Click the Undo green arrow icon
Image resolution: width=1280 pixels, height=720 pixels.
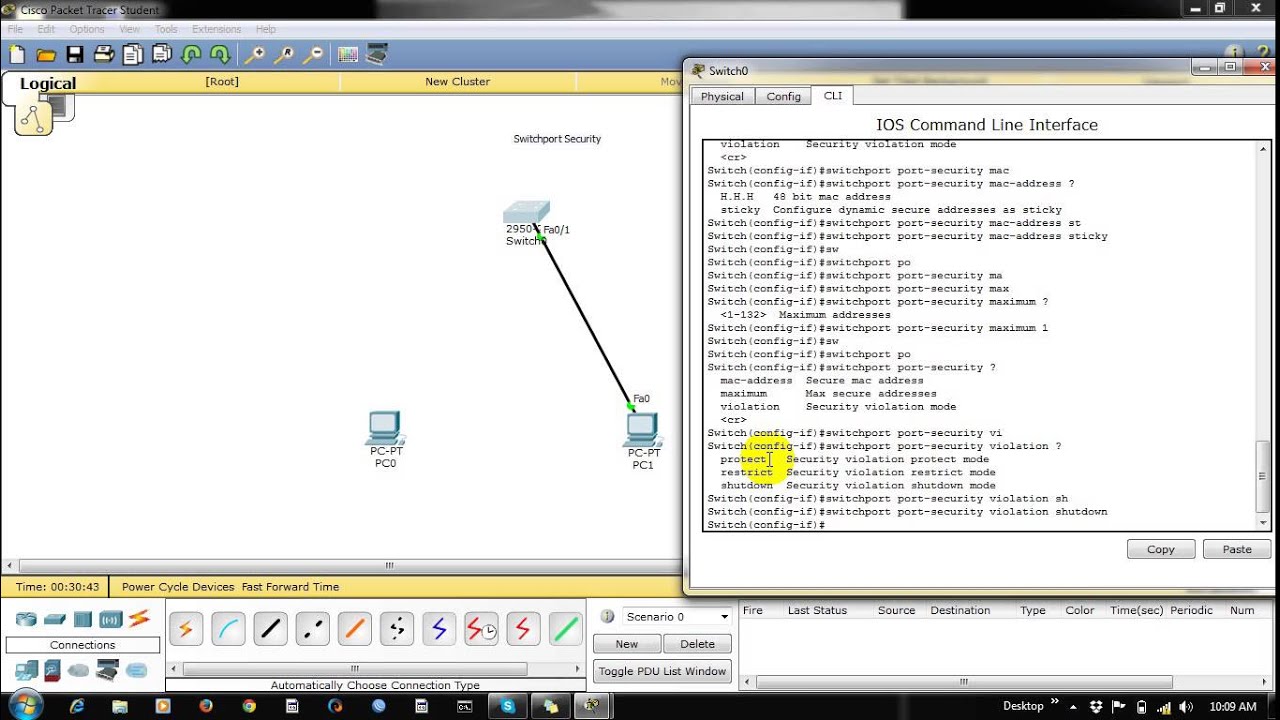[x=191, y=54]
